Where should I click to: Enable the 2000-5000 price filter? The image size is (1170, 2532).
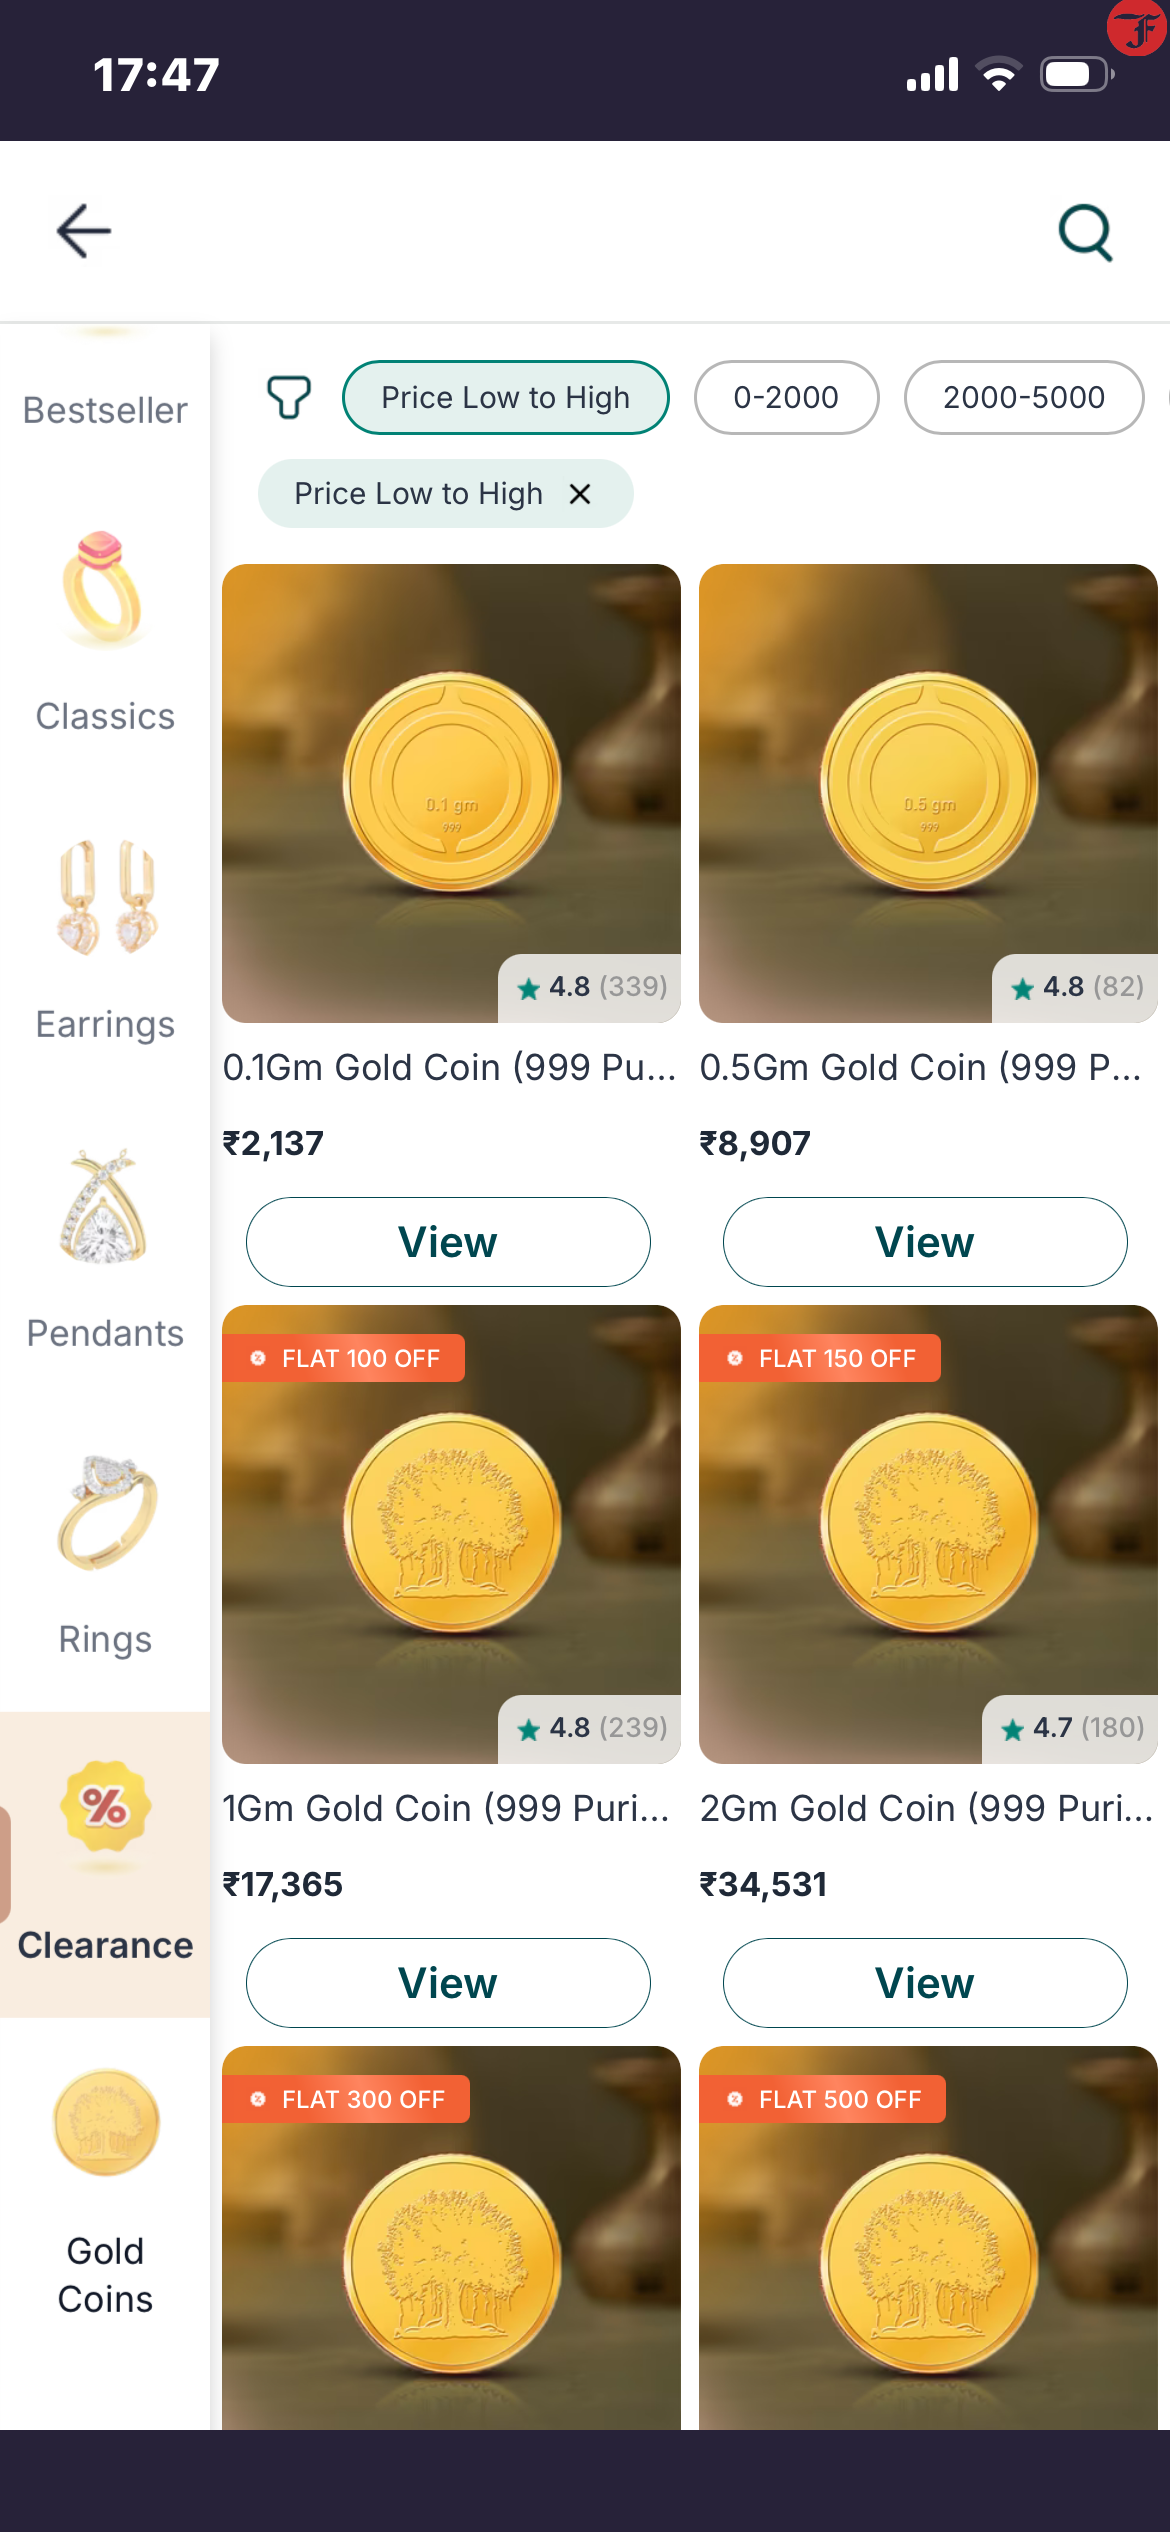coord(1023,397)
